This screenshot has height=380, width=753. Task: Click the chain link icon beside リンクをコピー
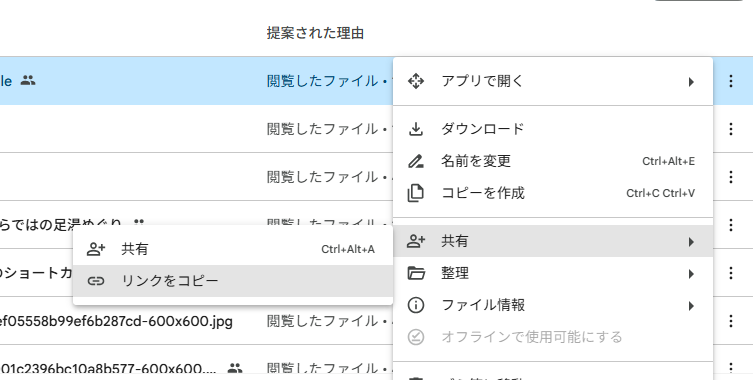[96, 281]
